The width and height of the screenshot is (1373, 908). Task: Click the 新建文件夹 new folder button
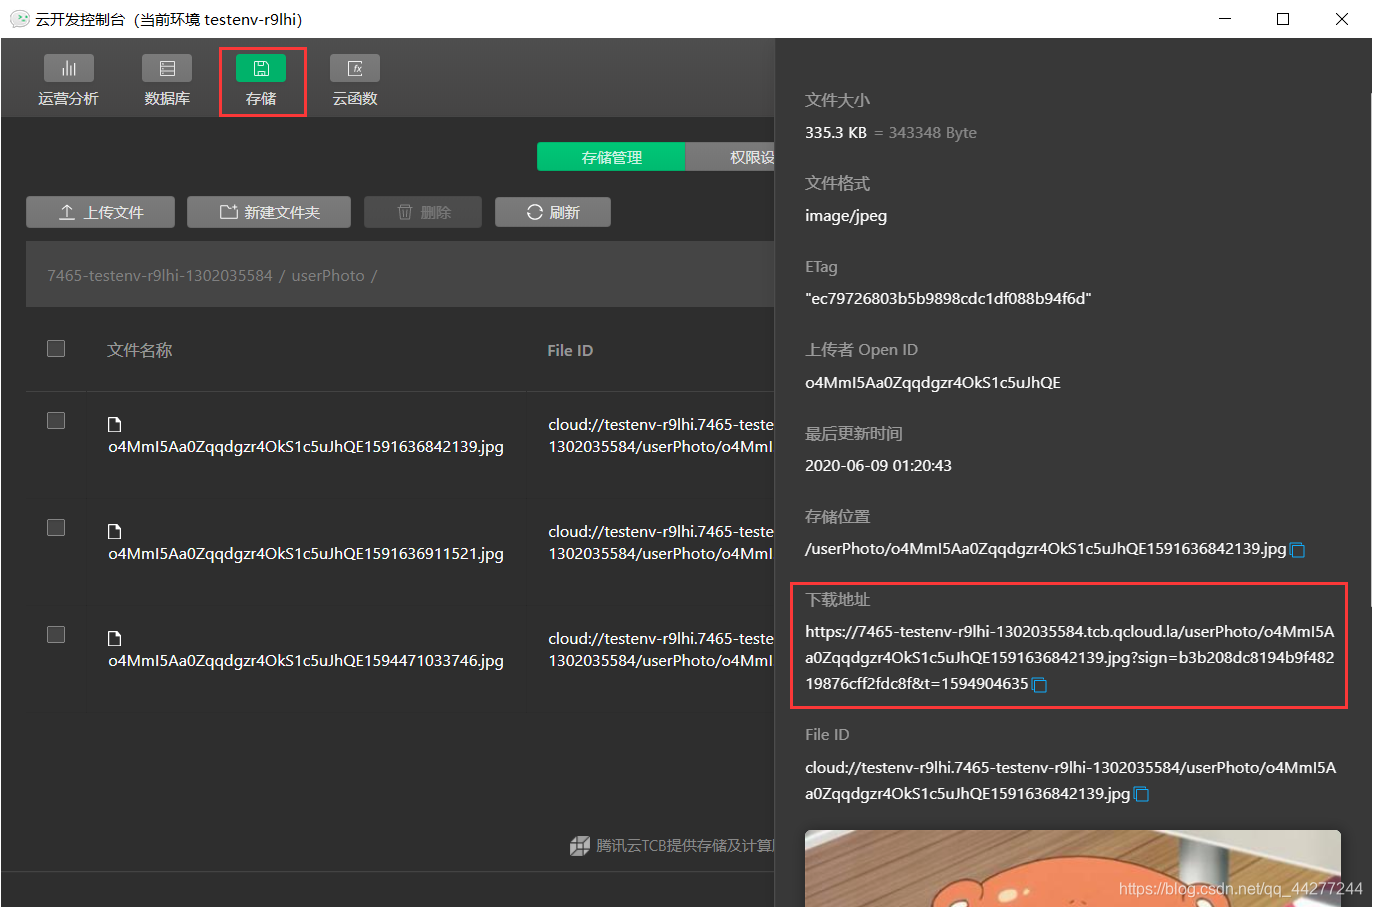coord(269,212)
